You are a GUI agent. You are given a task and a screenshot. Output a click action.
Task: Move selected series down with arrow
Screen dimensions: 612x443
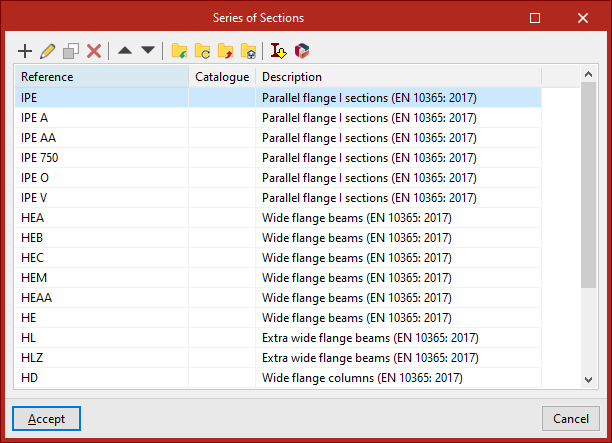coord(148,50)
